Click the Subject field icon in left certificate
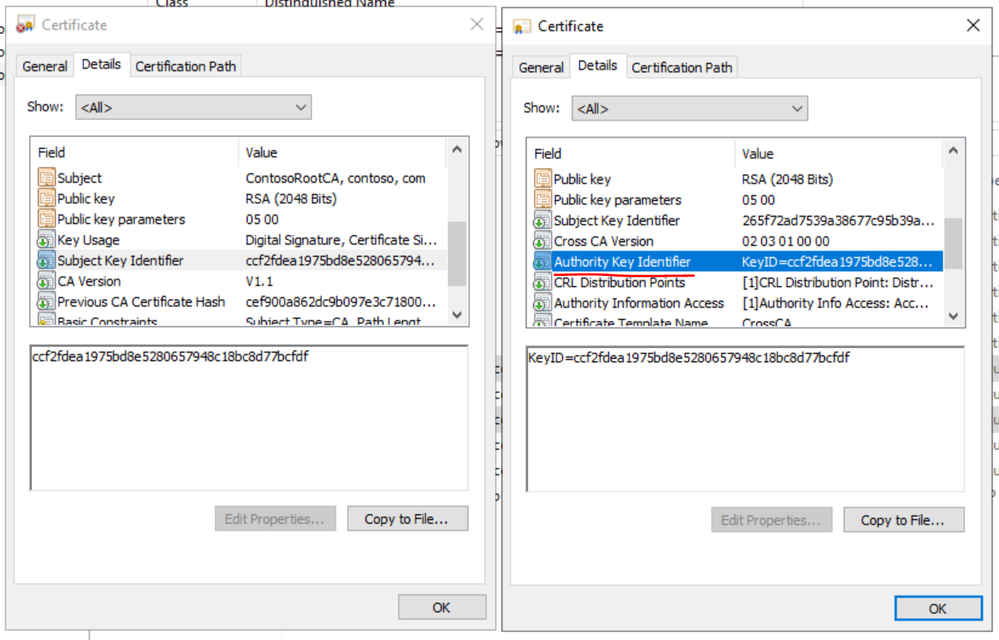Image resolution: width=999 pixels, height=640 pixels. pos(47,178)
